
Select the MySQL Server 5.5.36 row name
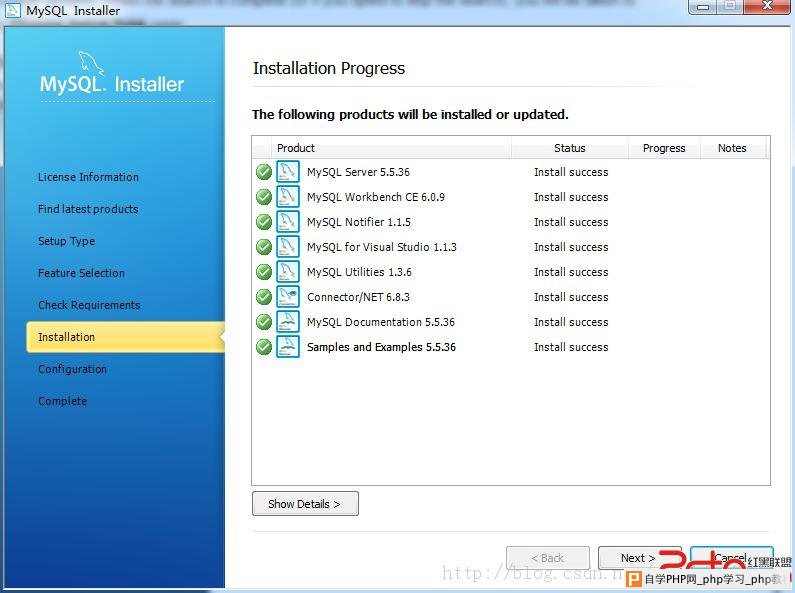358,172
